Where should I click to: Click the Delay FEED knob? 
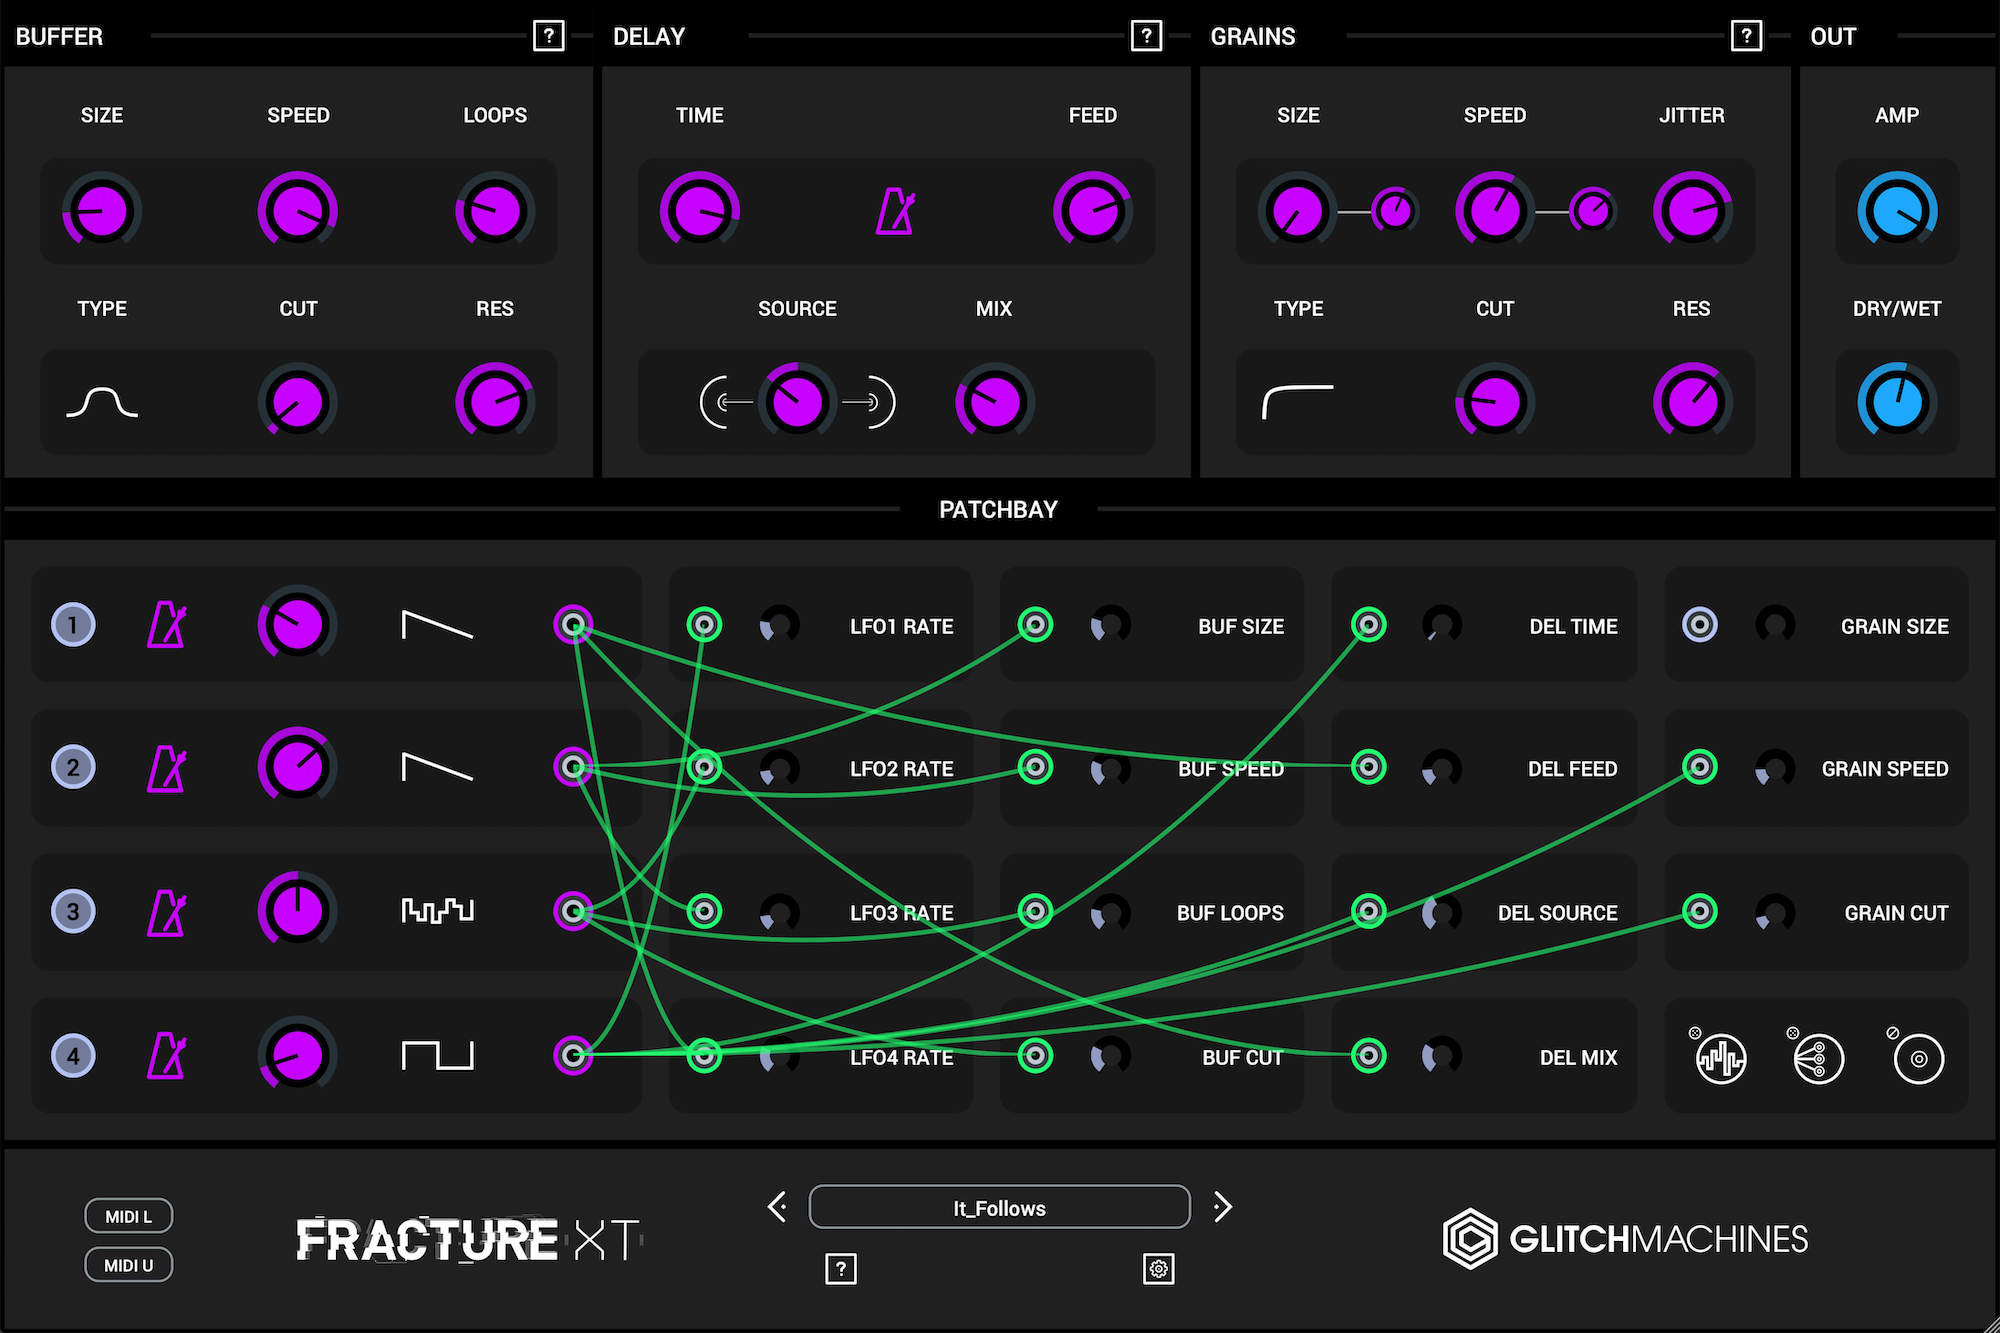(1092, 211)
